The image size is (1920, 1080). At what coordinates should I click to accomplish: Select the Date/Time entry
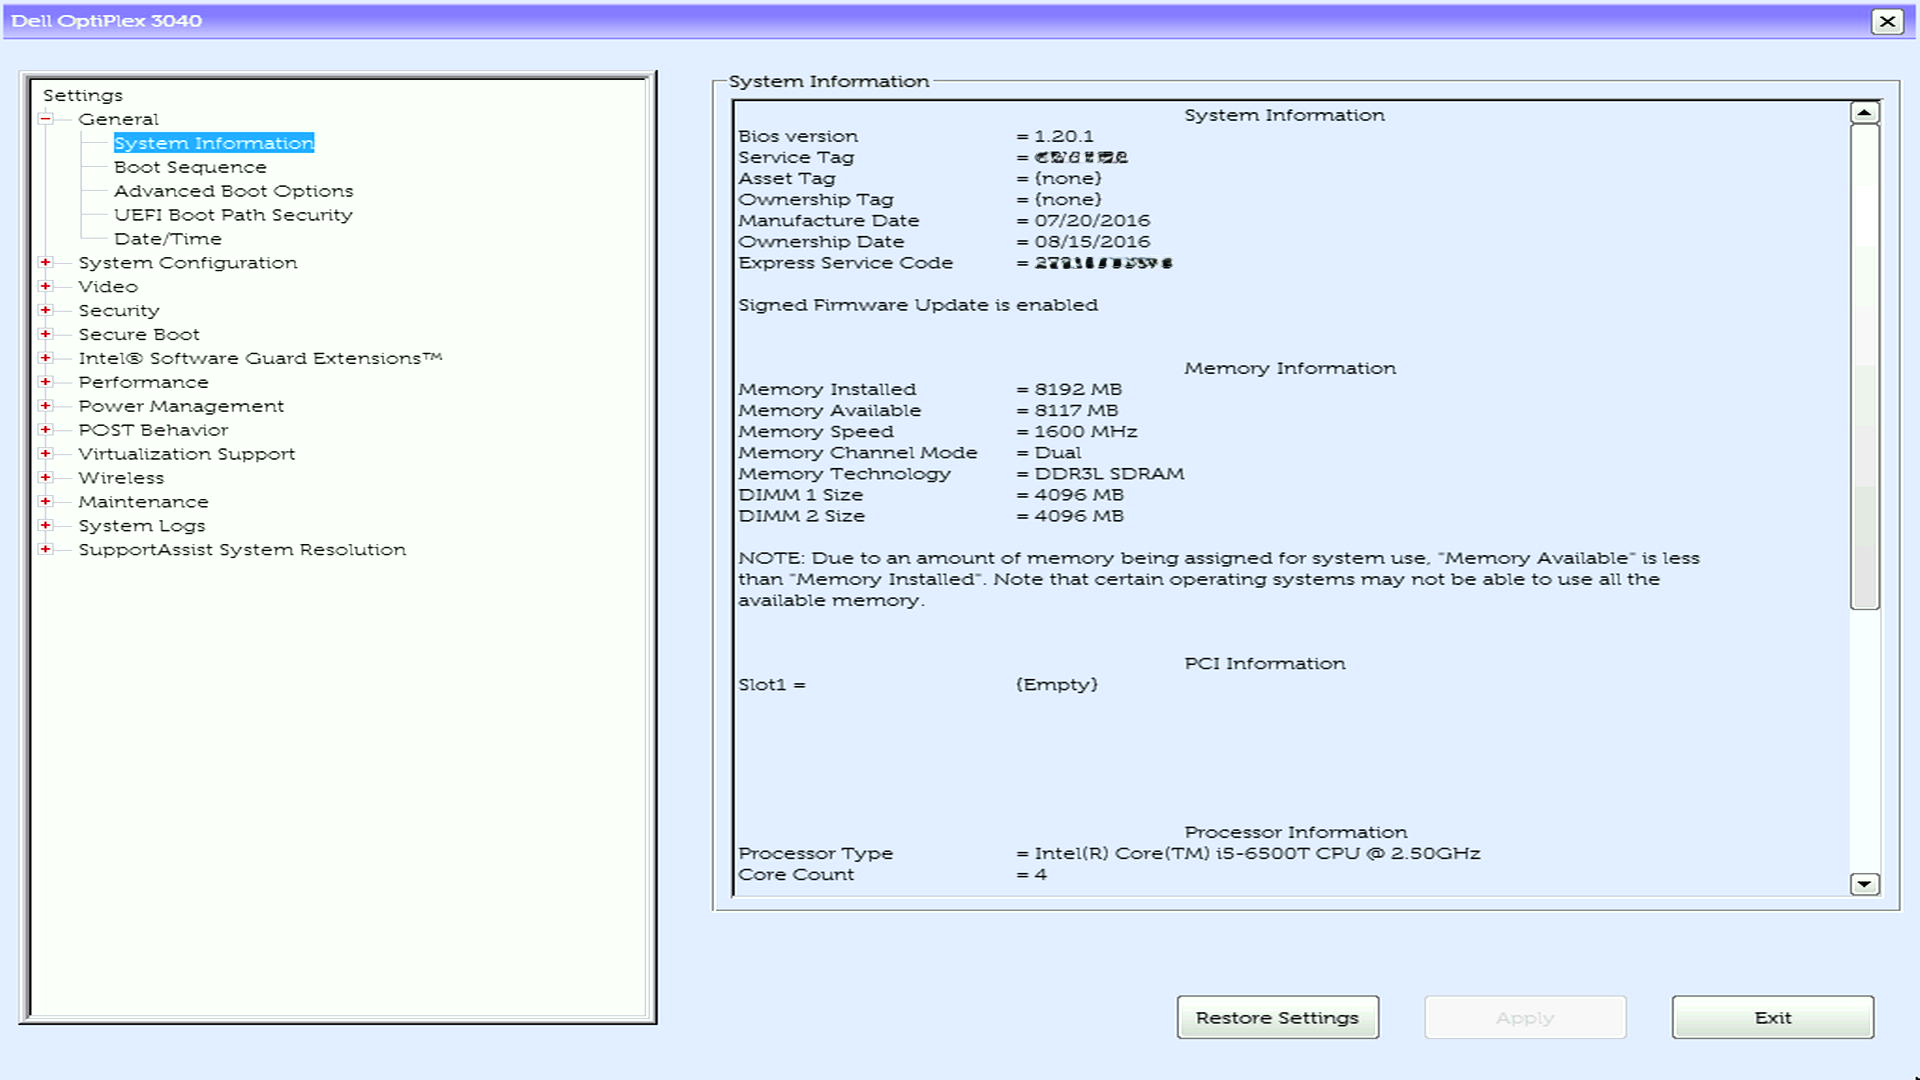coord(168,238)
